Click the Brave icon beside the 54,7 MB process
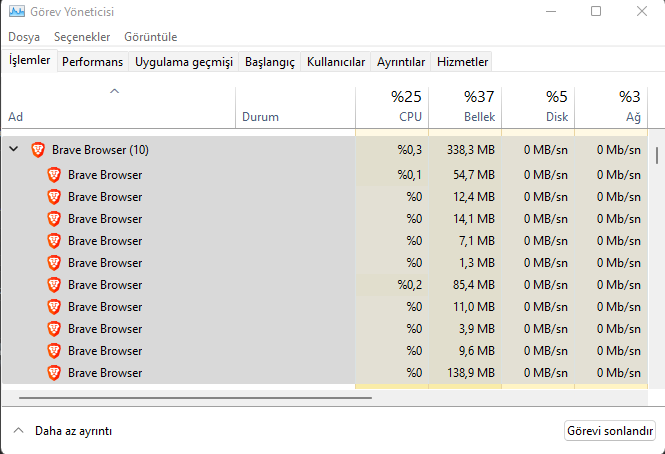665x454 pixels. tap(54, 175)
